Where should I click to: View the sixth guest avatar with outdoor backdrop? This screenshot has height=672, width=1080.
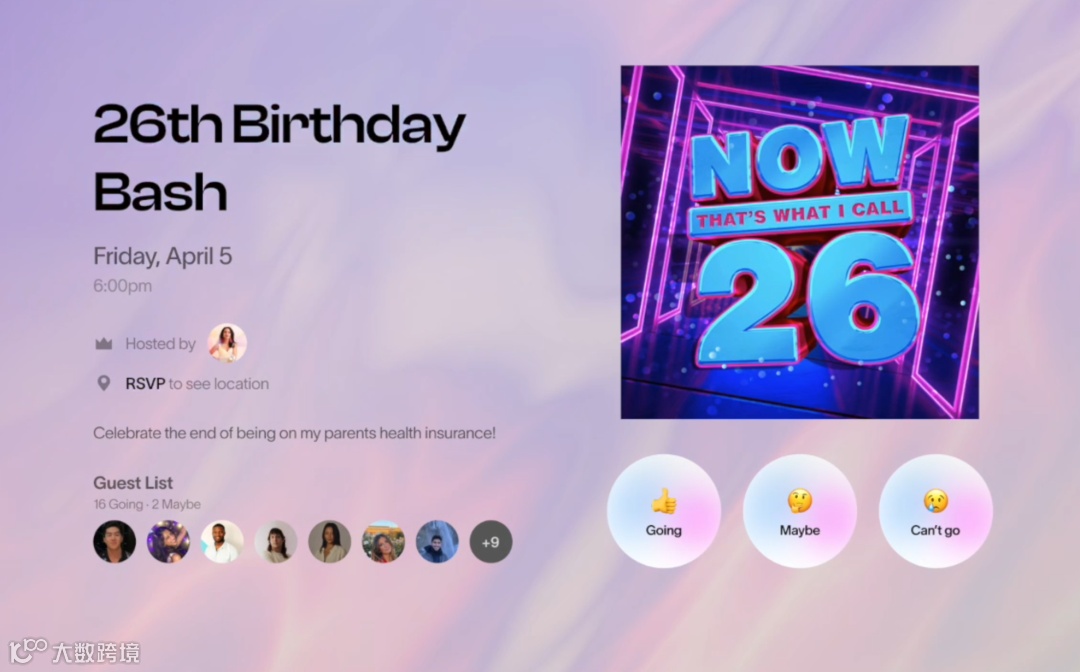pyautogui.click(x=383, y=542)
